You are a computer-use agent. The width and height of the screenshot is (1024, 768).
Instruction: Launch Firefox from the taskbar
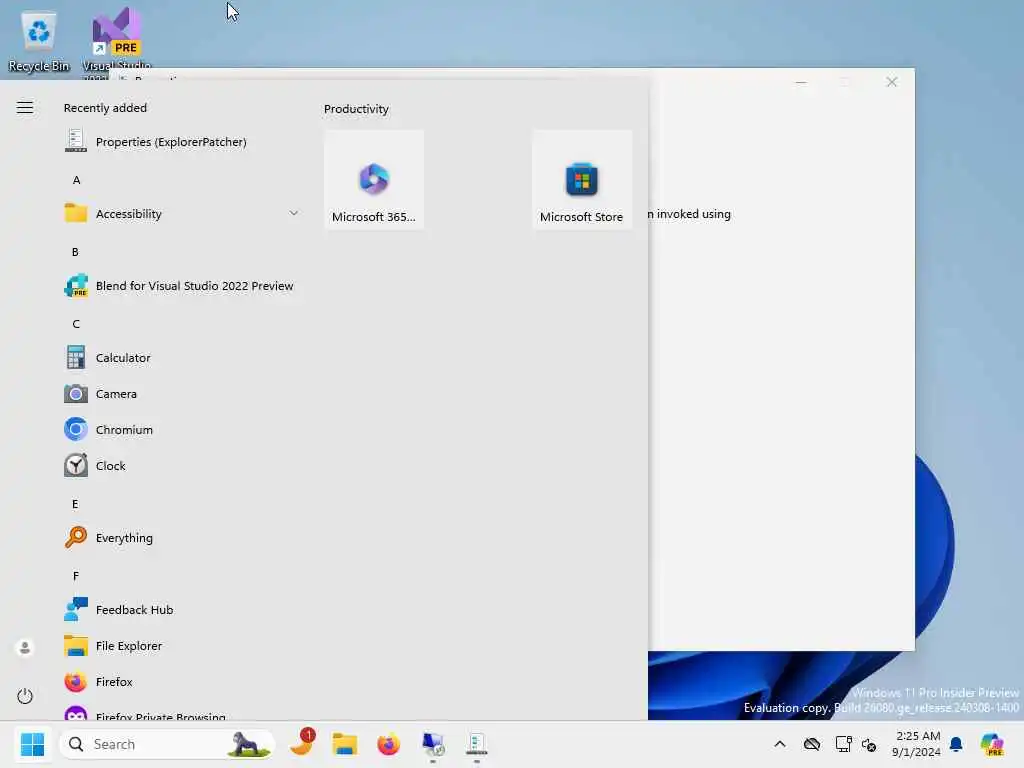389,744
